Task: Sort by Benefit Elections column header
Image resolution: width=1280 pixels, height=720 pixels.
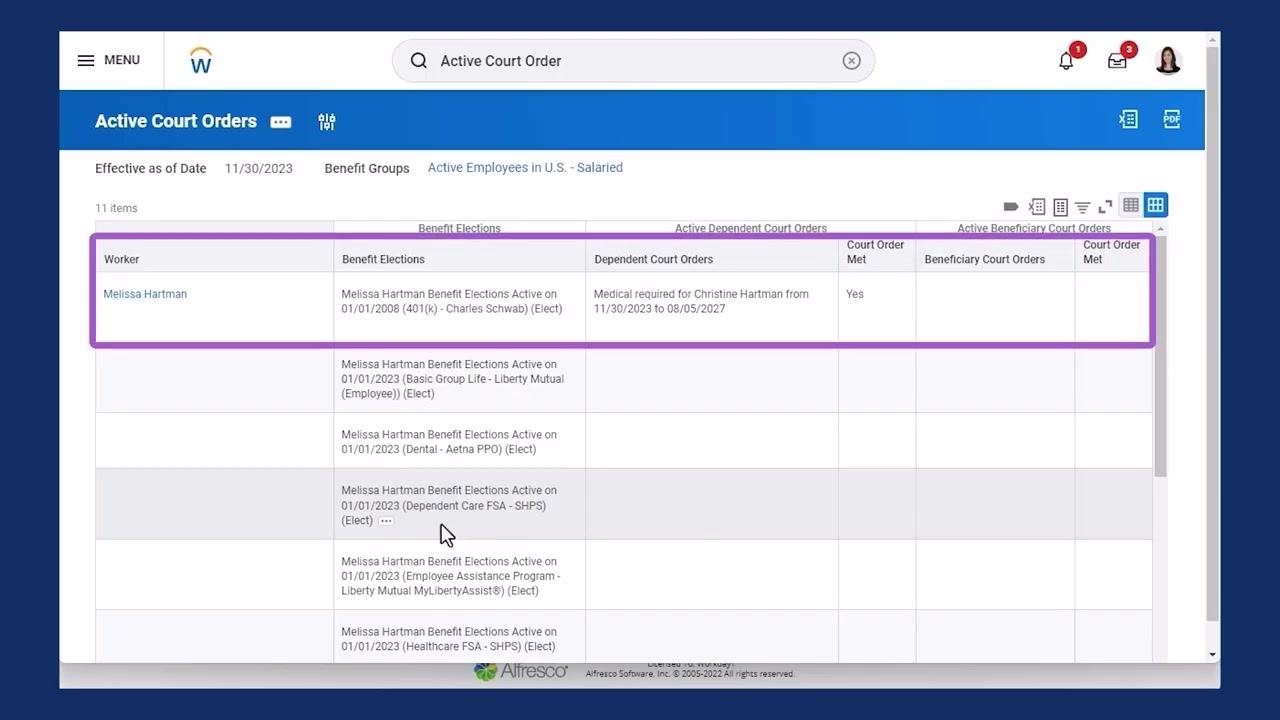Action: pyautogui.click(x=460, y=259)
